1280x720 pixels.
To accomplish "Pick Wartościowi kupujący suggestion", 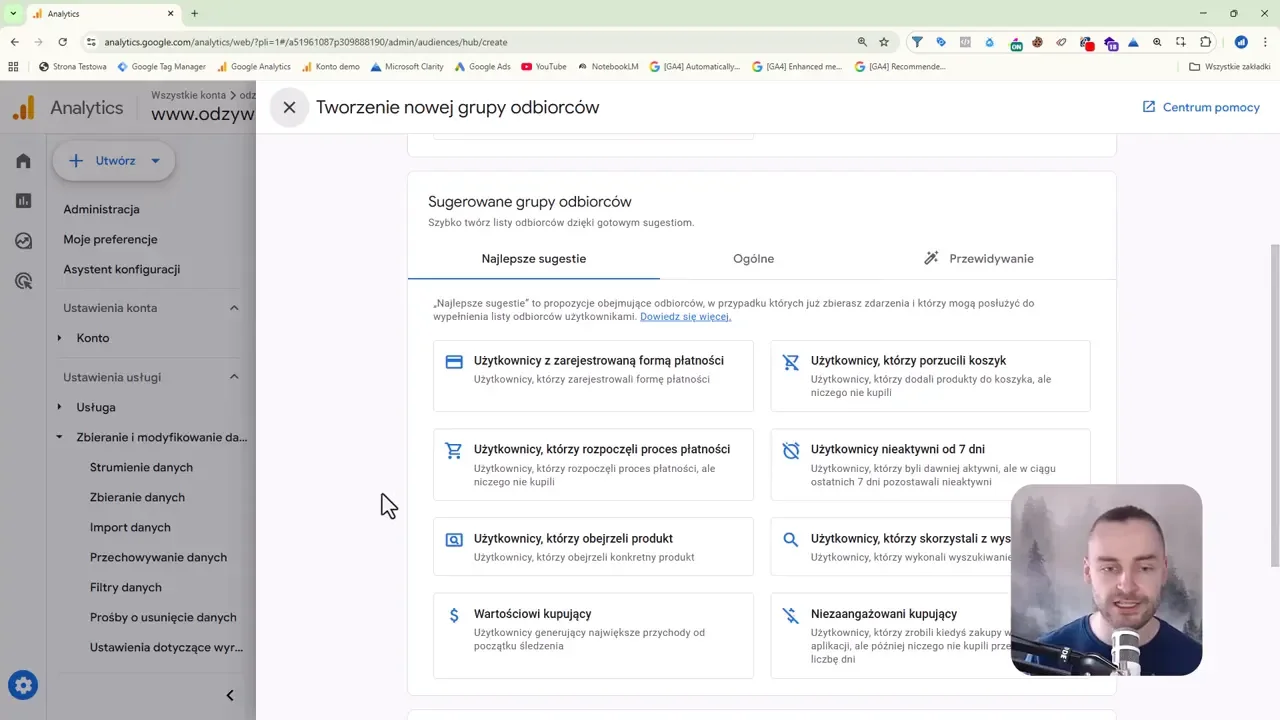I will (x=593, y=636).
